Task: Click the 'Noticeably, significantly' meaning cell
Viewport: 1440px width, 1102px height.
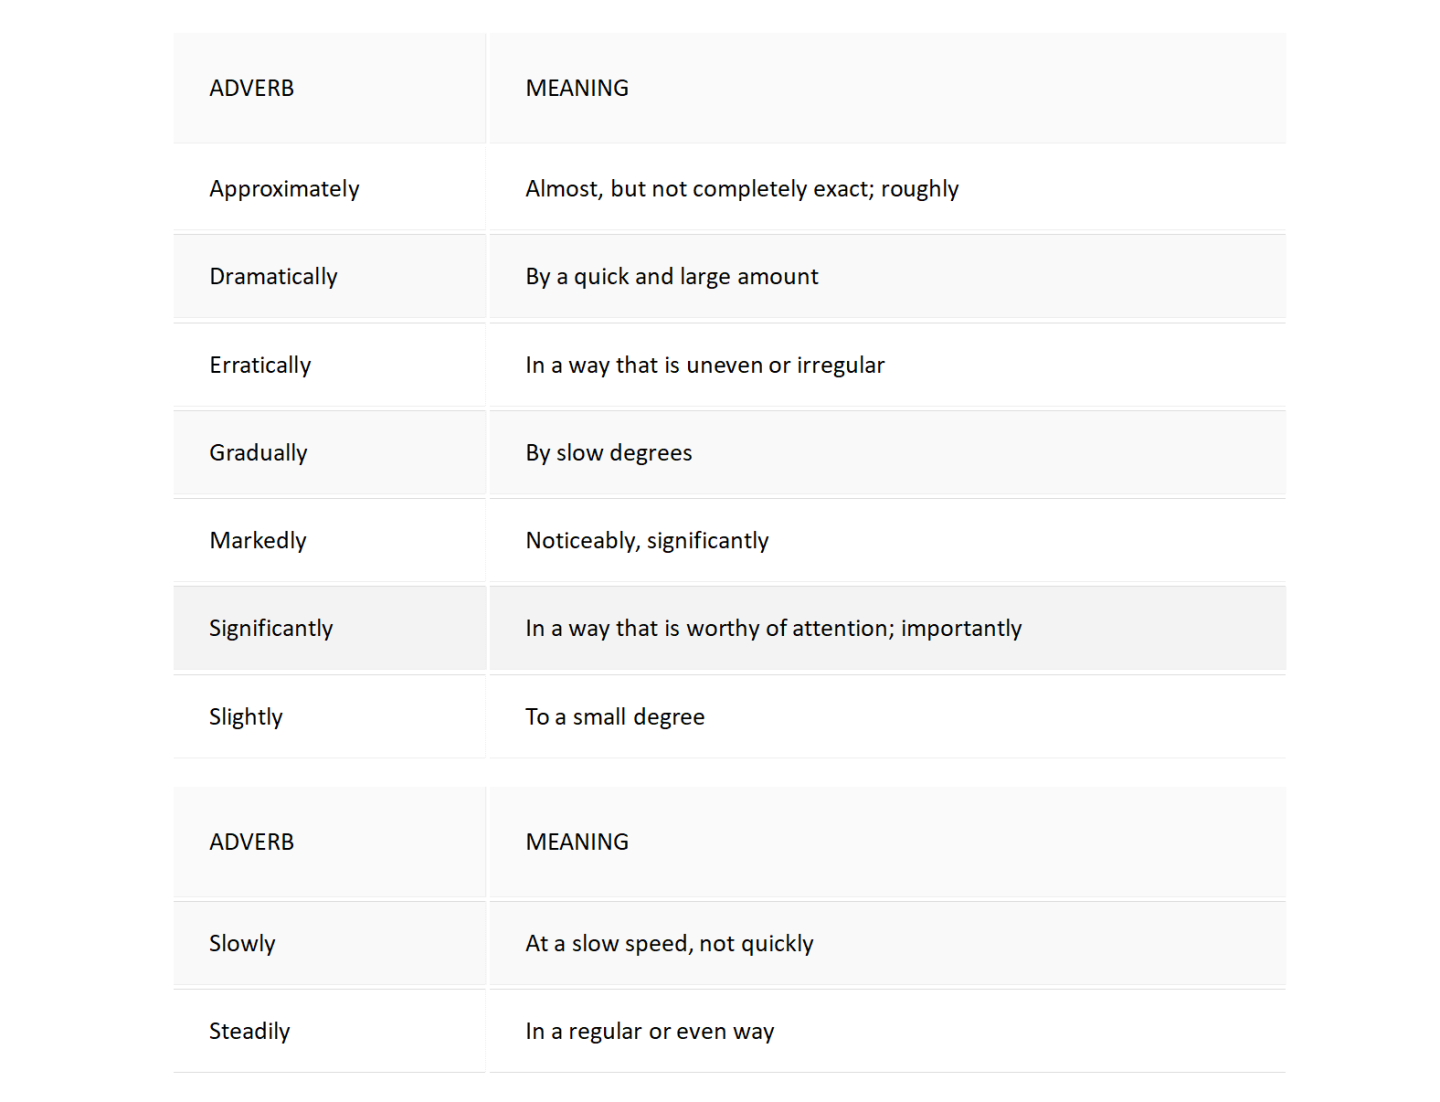Action: pyautogui.click(x=647, y=541)
